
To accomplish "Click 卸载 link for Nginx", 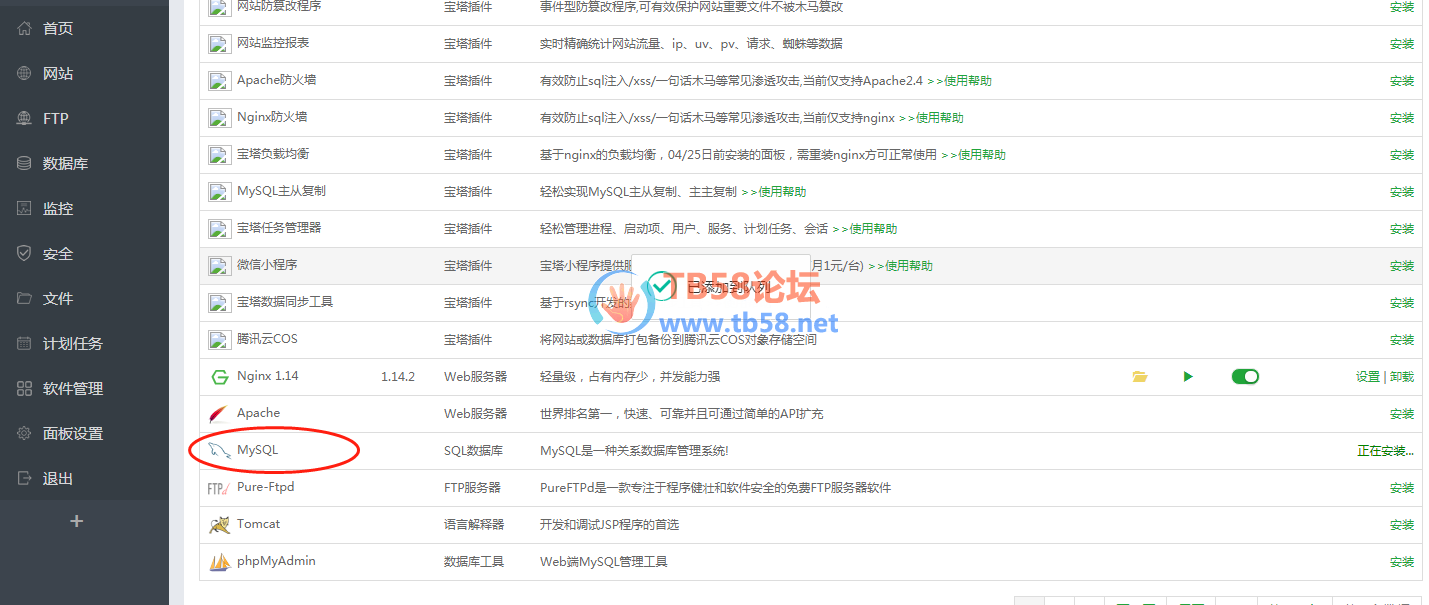I will coord(1402,377).
